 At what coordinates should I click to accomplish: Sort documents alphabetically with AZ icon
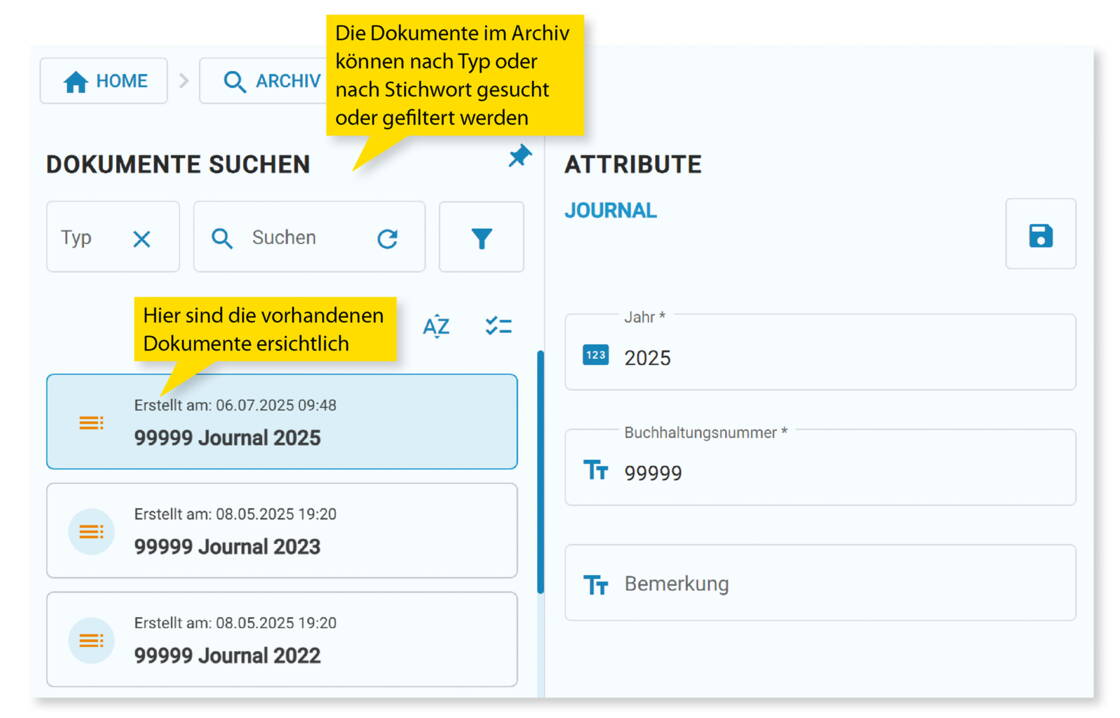(x=436, y=327)
